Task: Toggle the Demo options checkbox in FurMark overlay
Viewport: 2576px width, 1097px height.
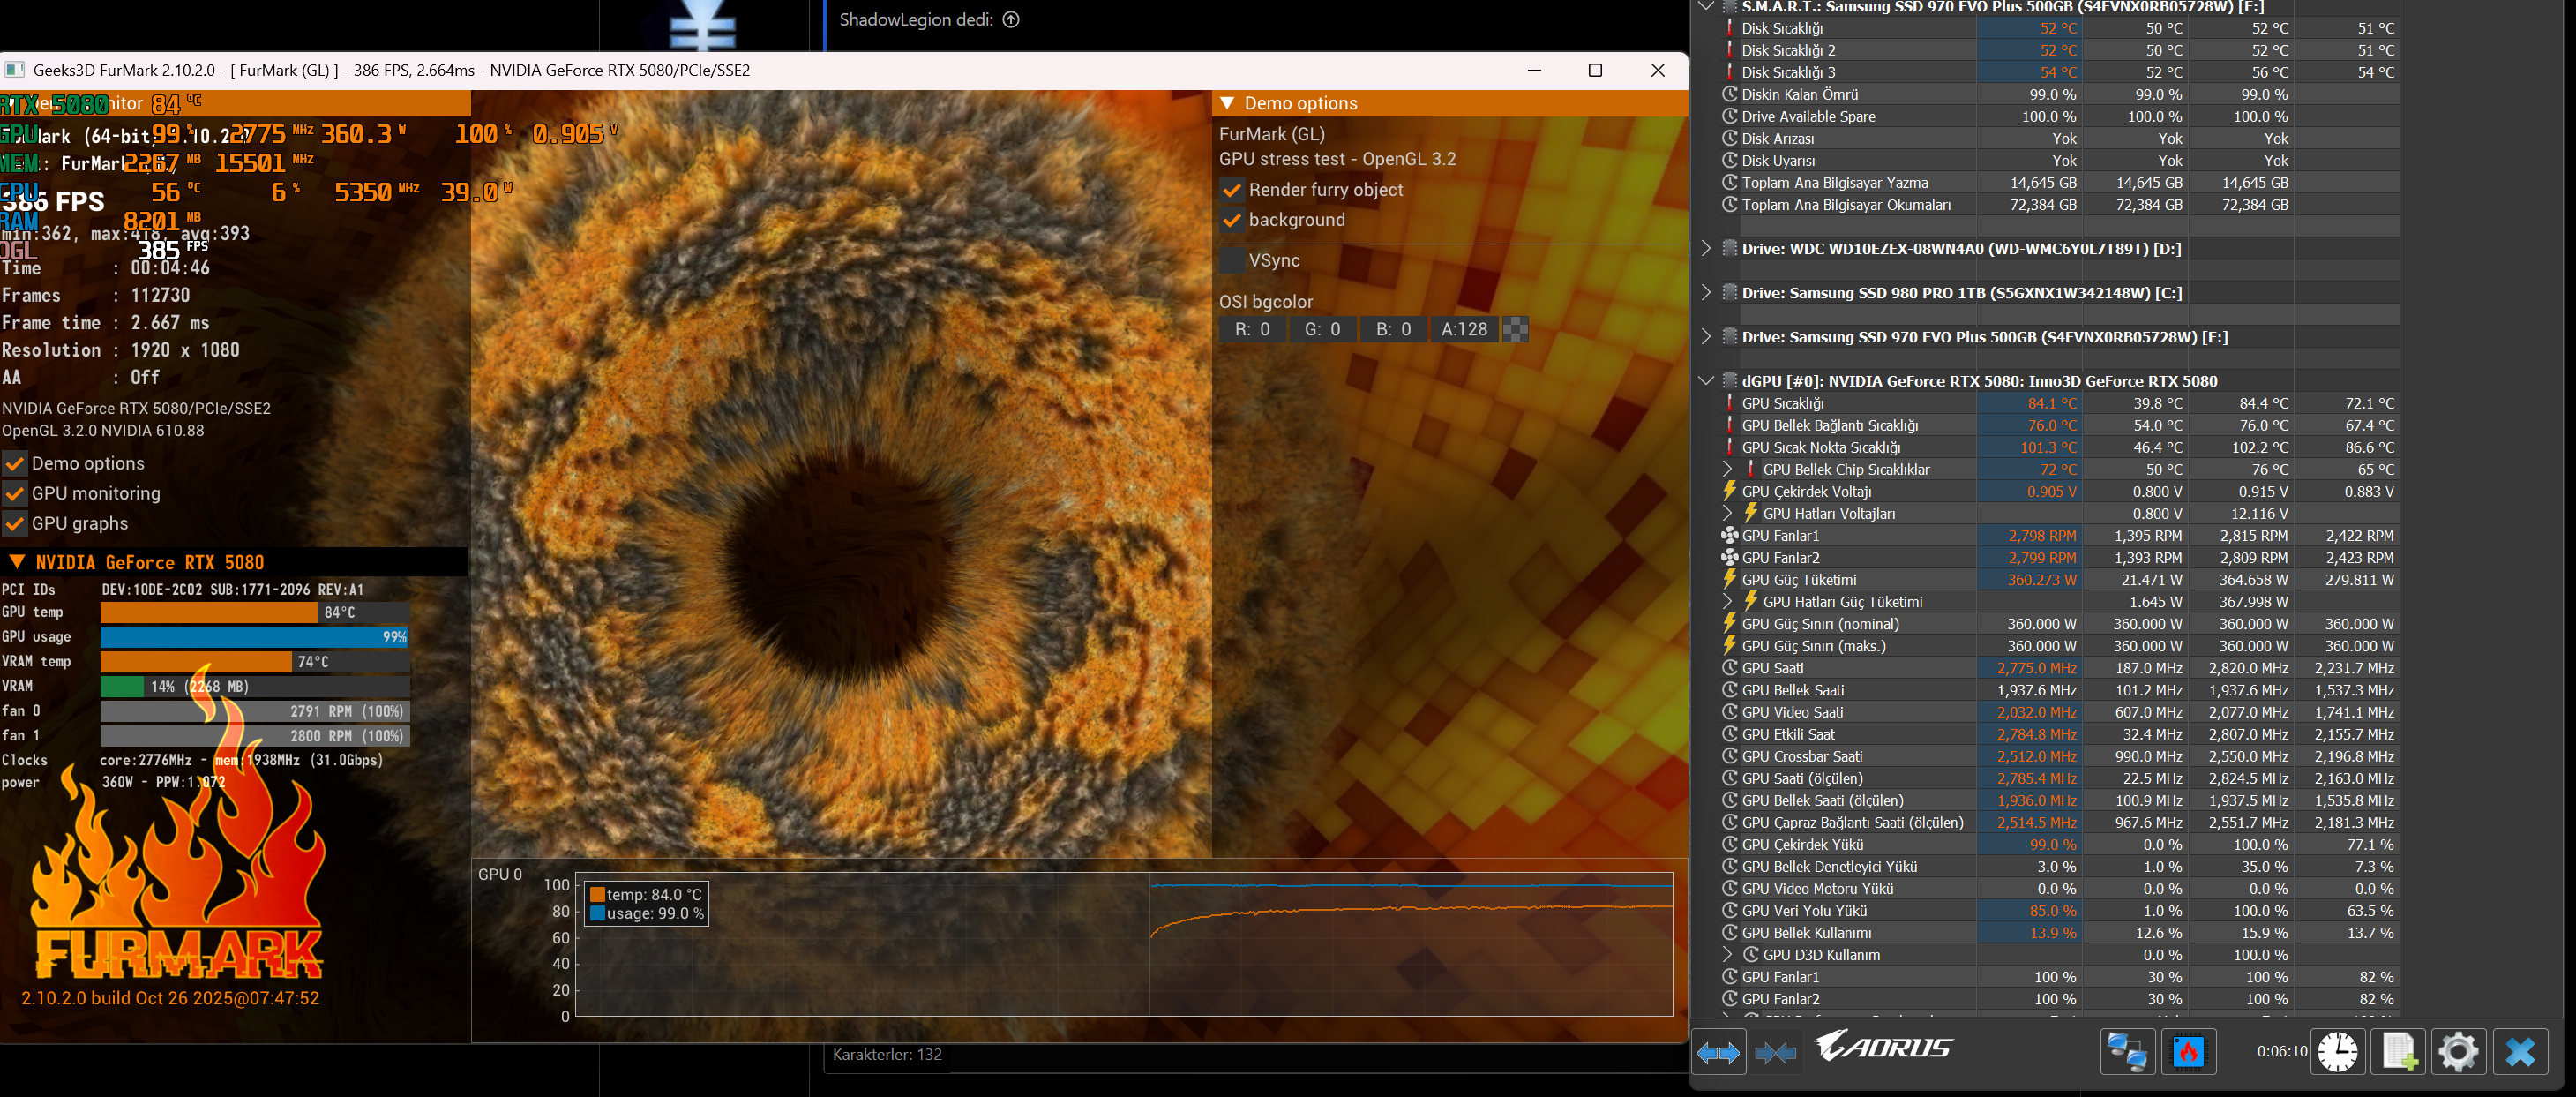Action: point(15,464)
